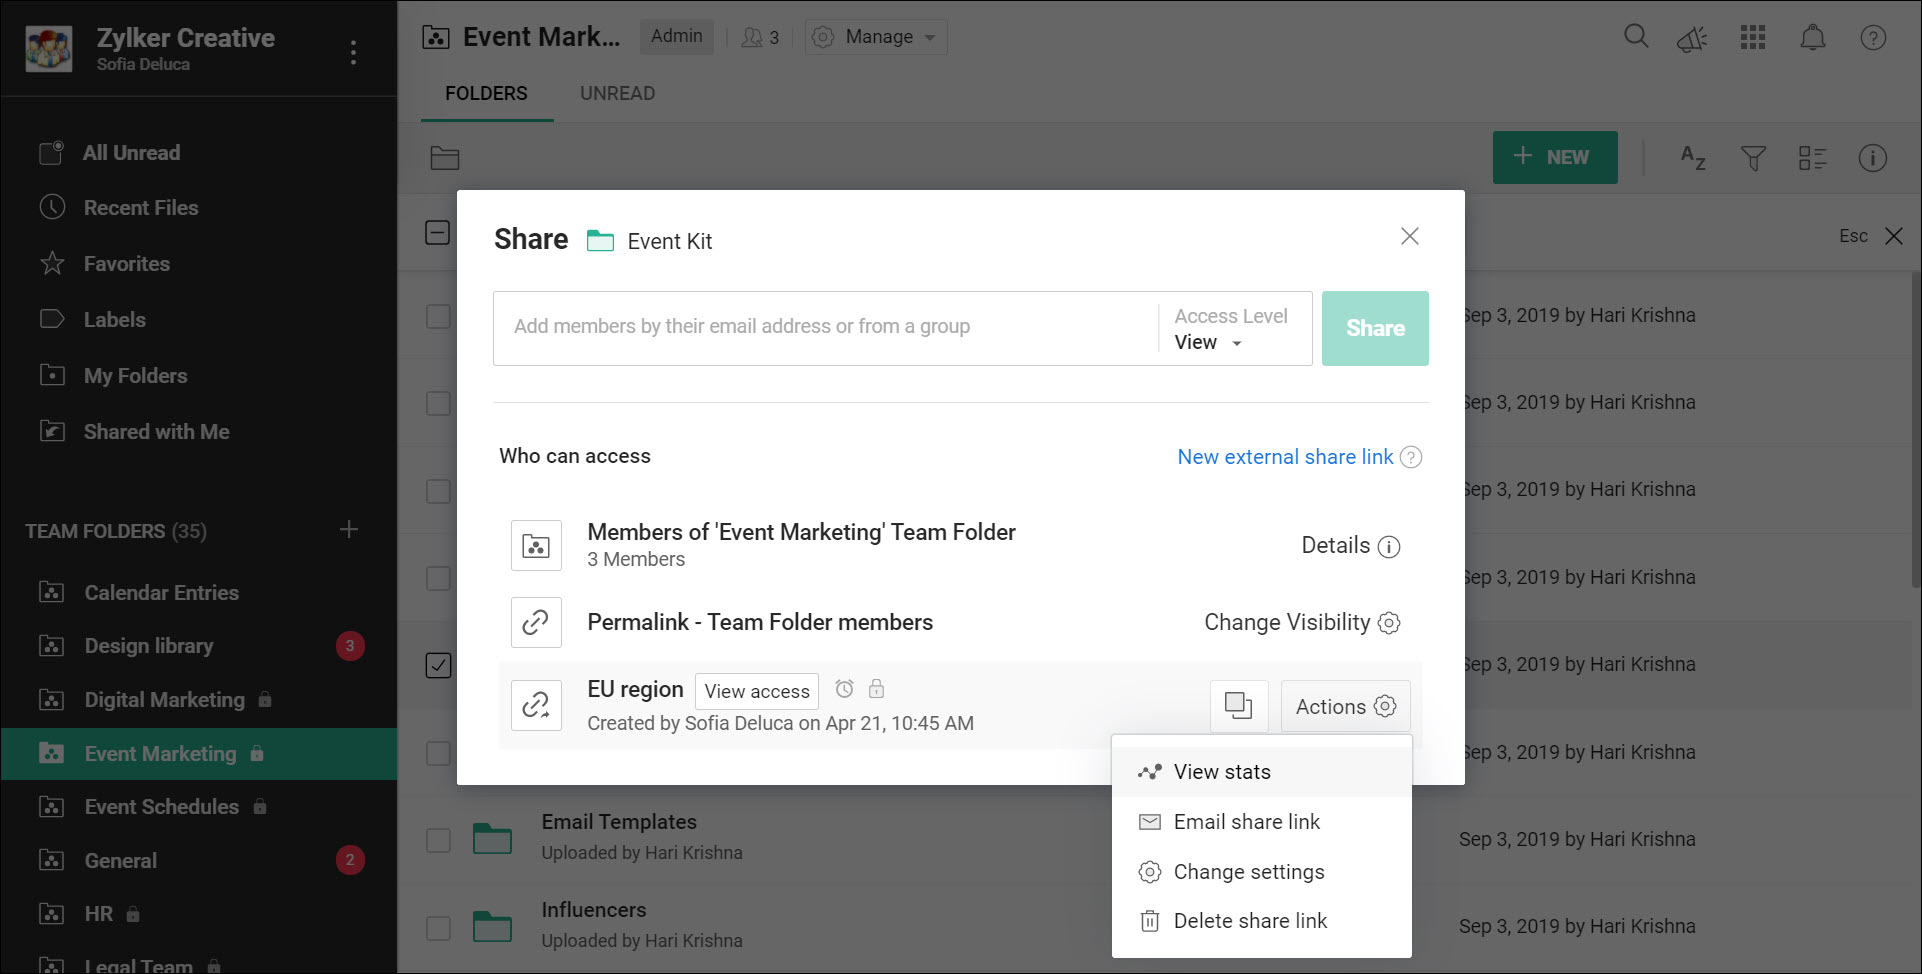Add a team folder with plus icon
Screen dimensions: 1922x974
coord(349,530)
